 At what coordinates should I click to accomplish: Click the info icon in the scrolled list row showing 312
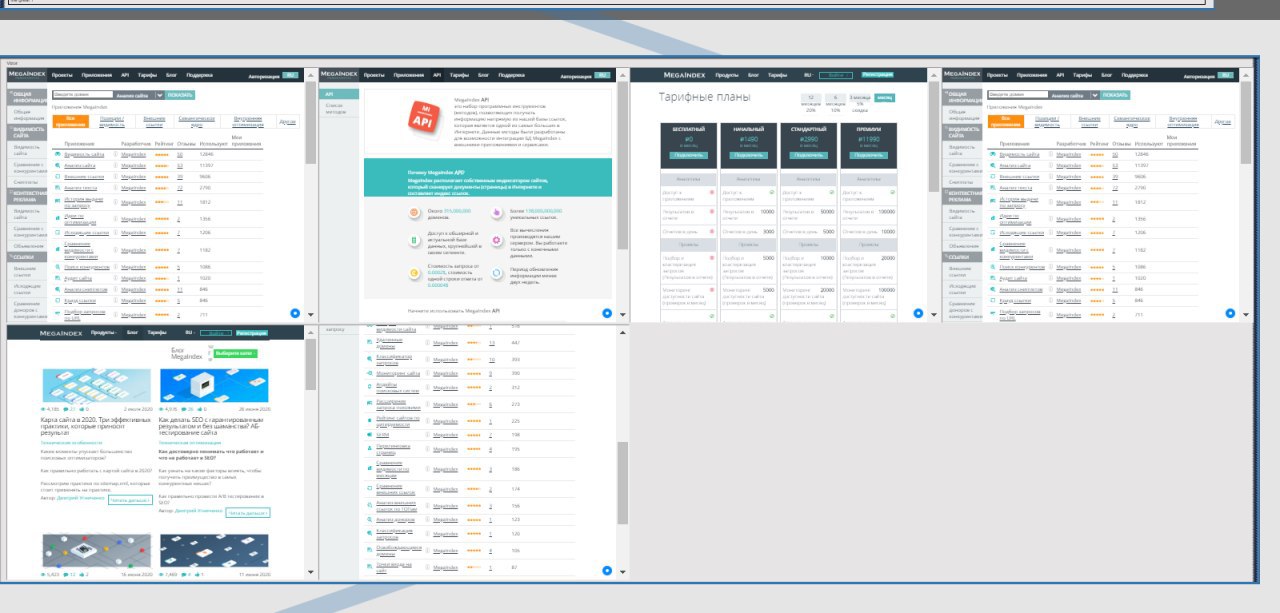coord(427,387)
